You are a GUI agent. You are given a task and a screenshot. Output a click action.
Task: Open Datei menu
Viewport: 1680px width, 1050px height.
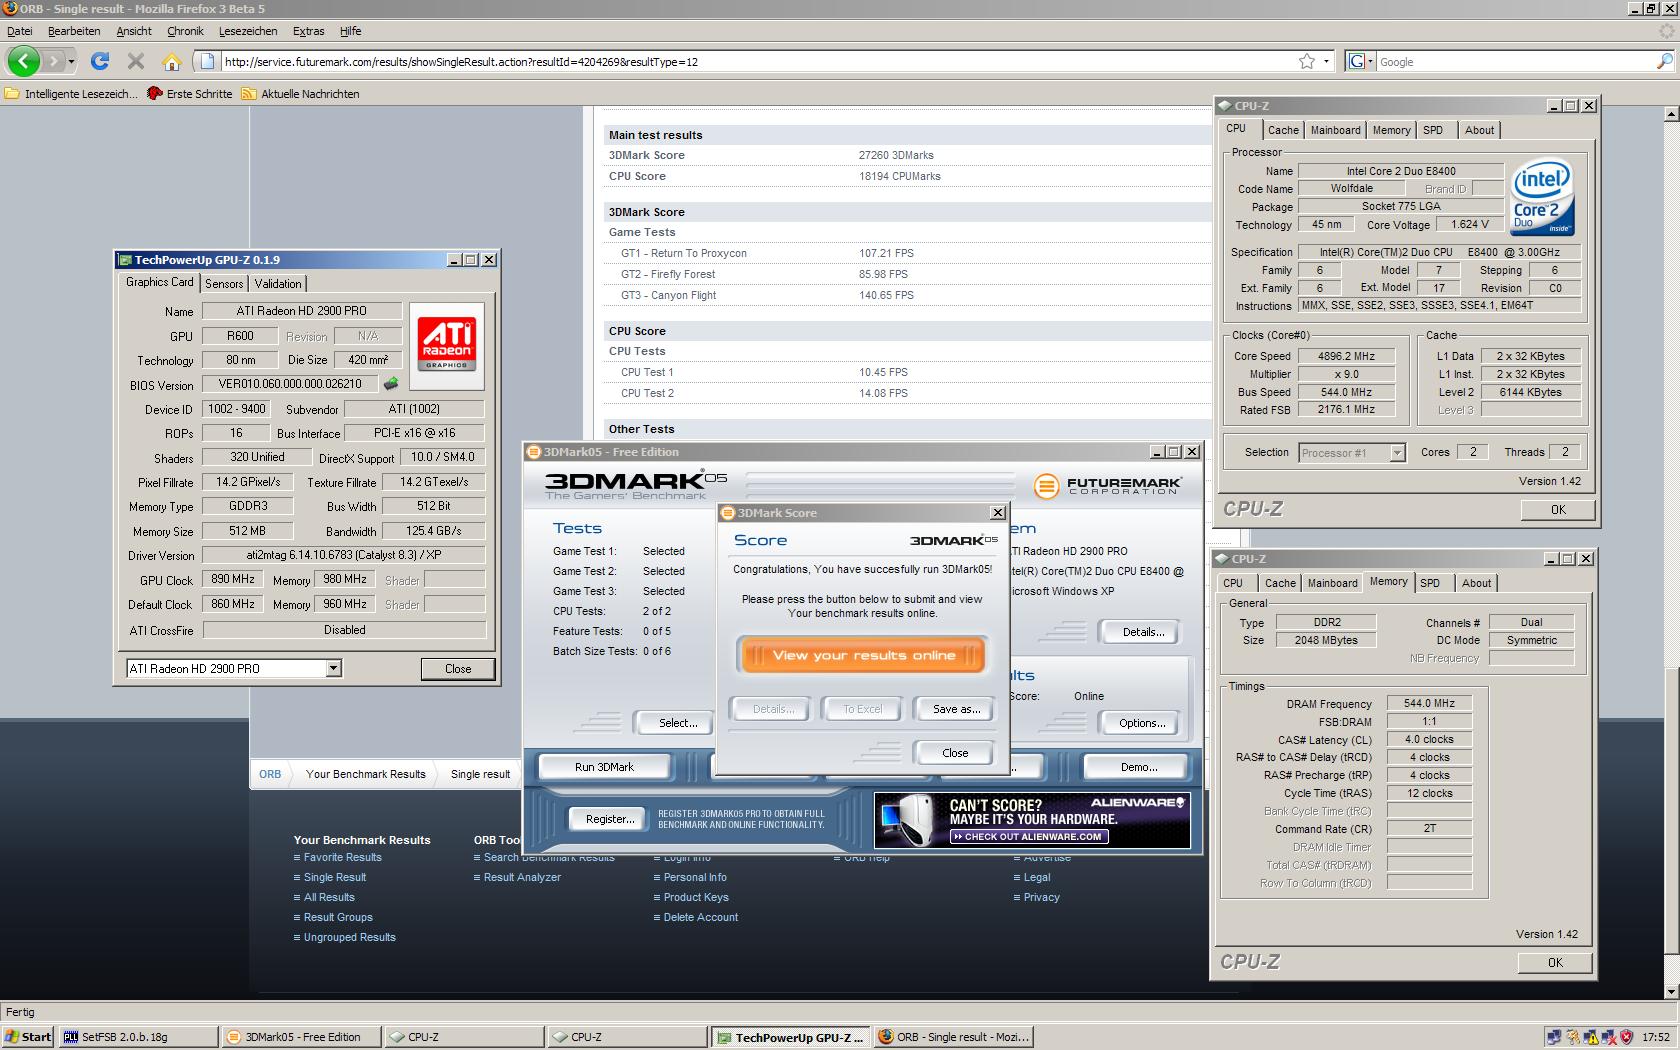(19, 31)
